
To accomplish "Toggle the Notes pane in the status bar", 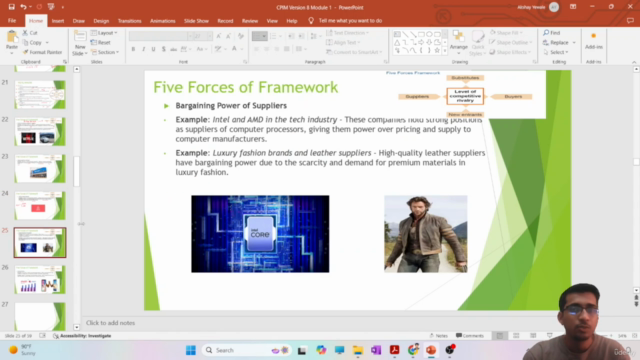I will point(439,336).
